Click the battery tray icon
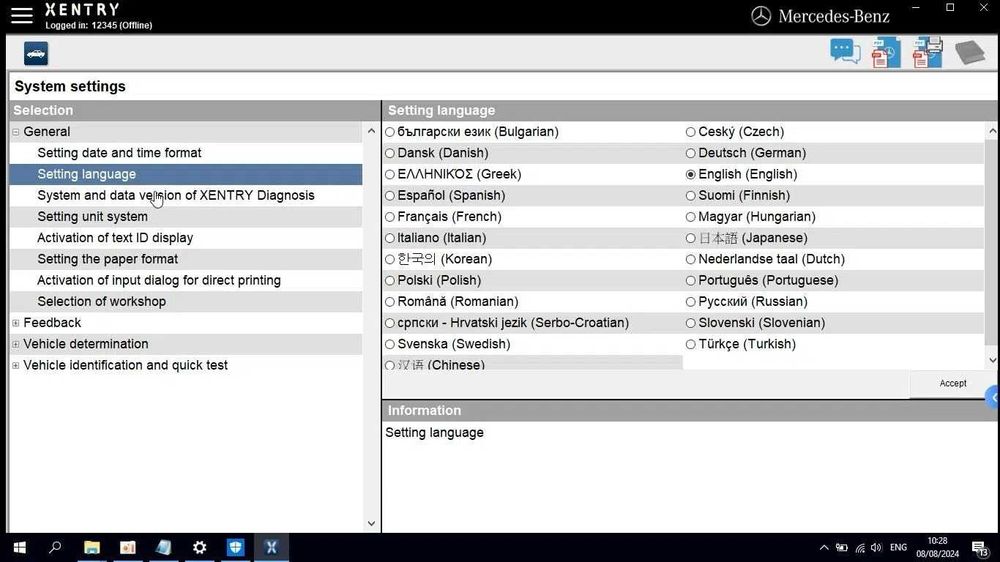 click(842, 547)
